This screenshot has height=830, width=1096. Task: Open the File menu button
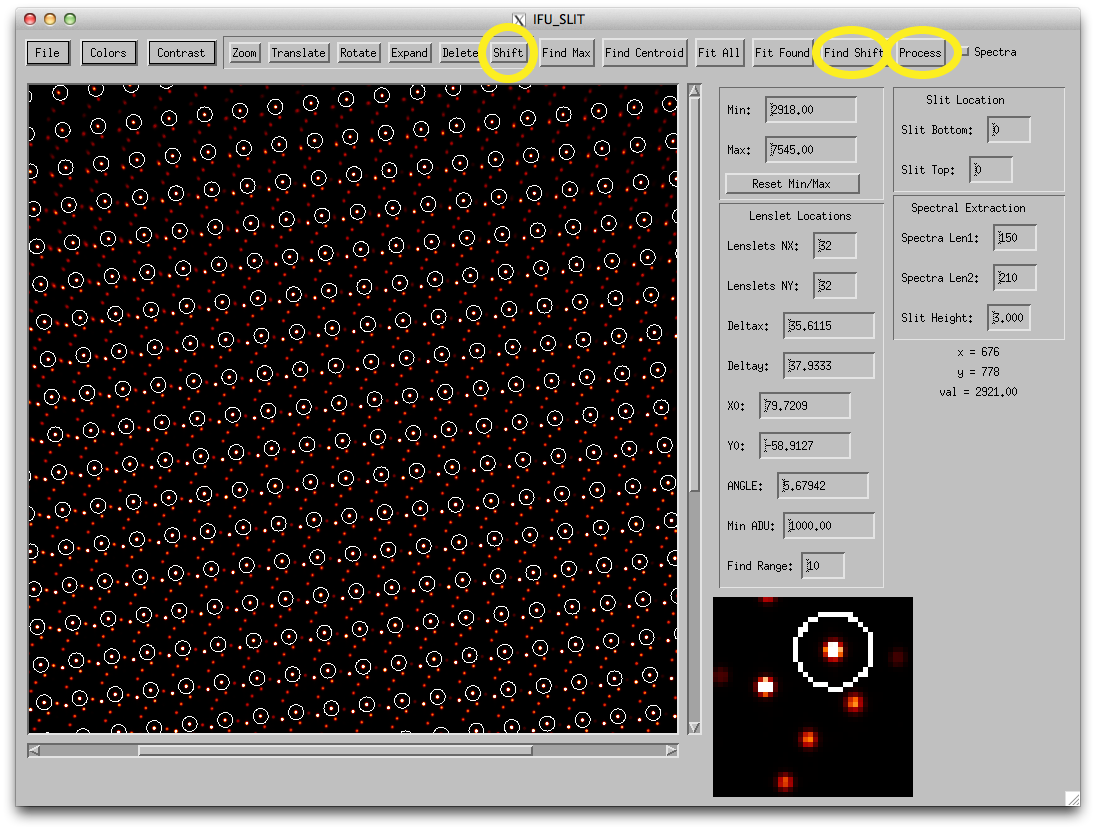pyautogui.click(x=47, y=53)
